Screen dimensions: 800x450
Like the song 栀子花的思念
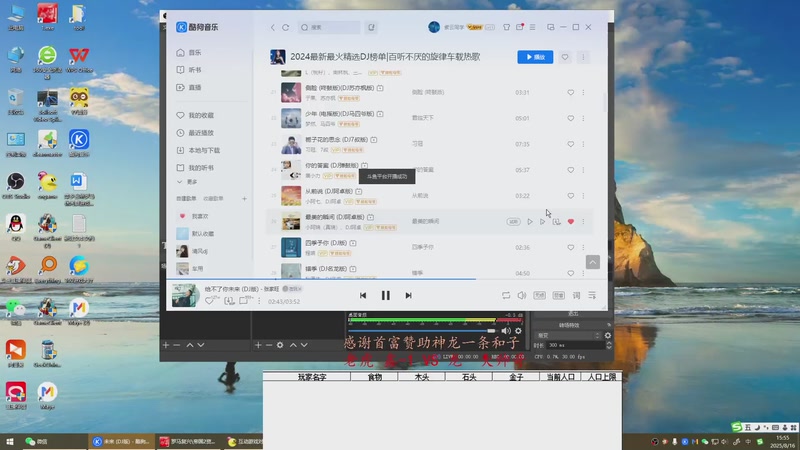570,144
